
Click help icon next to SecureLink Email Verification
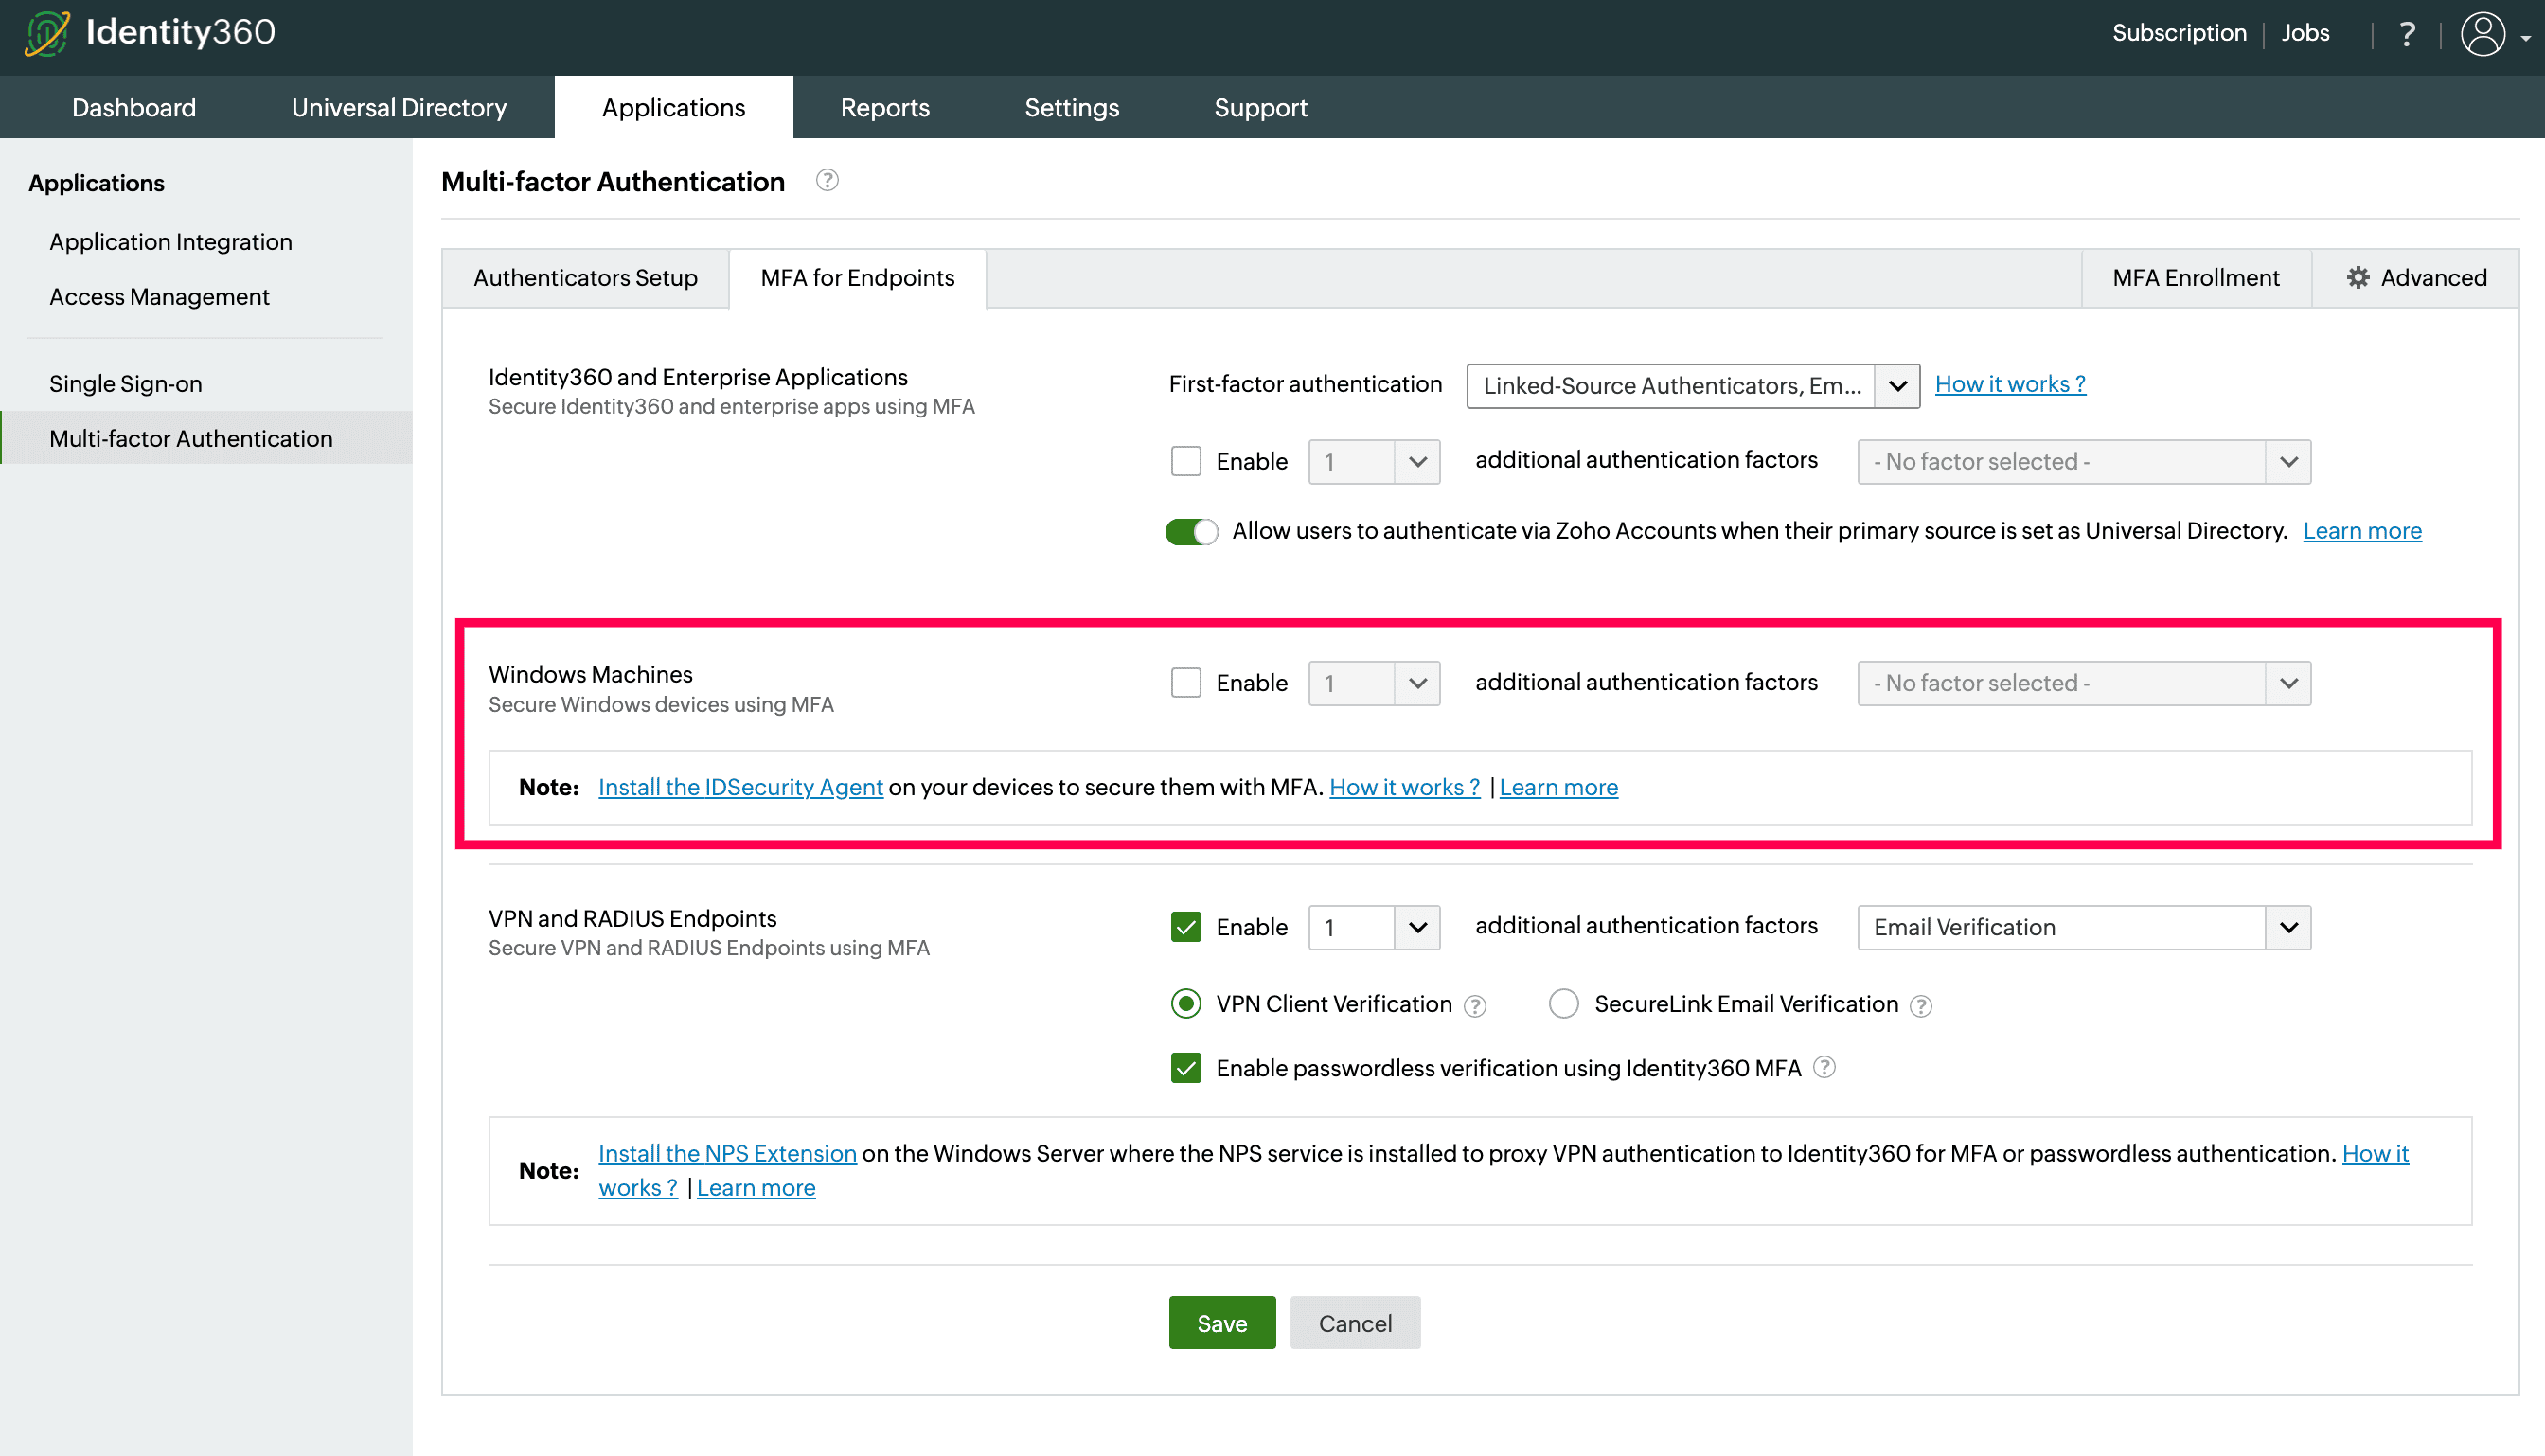click(x=1920, y=1006)
